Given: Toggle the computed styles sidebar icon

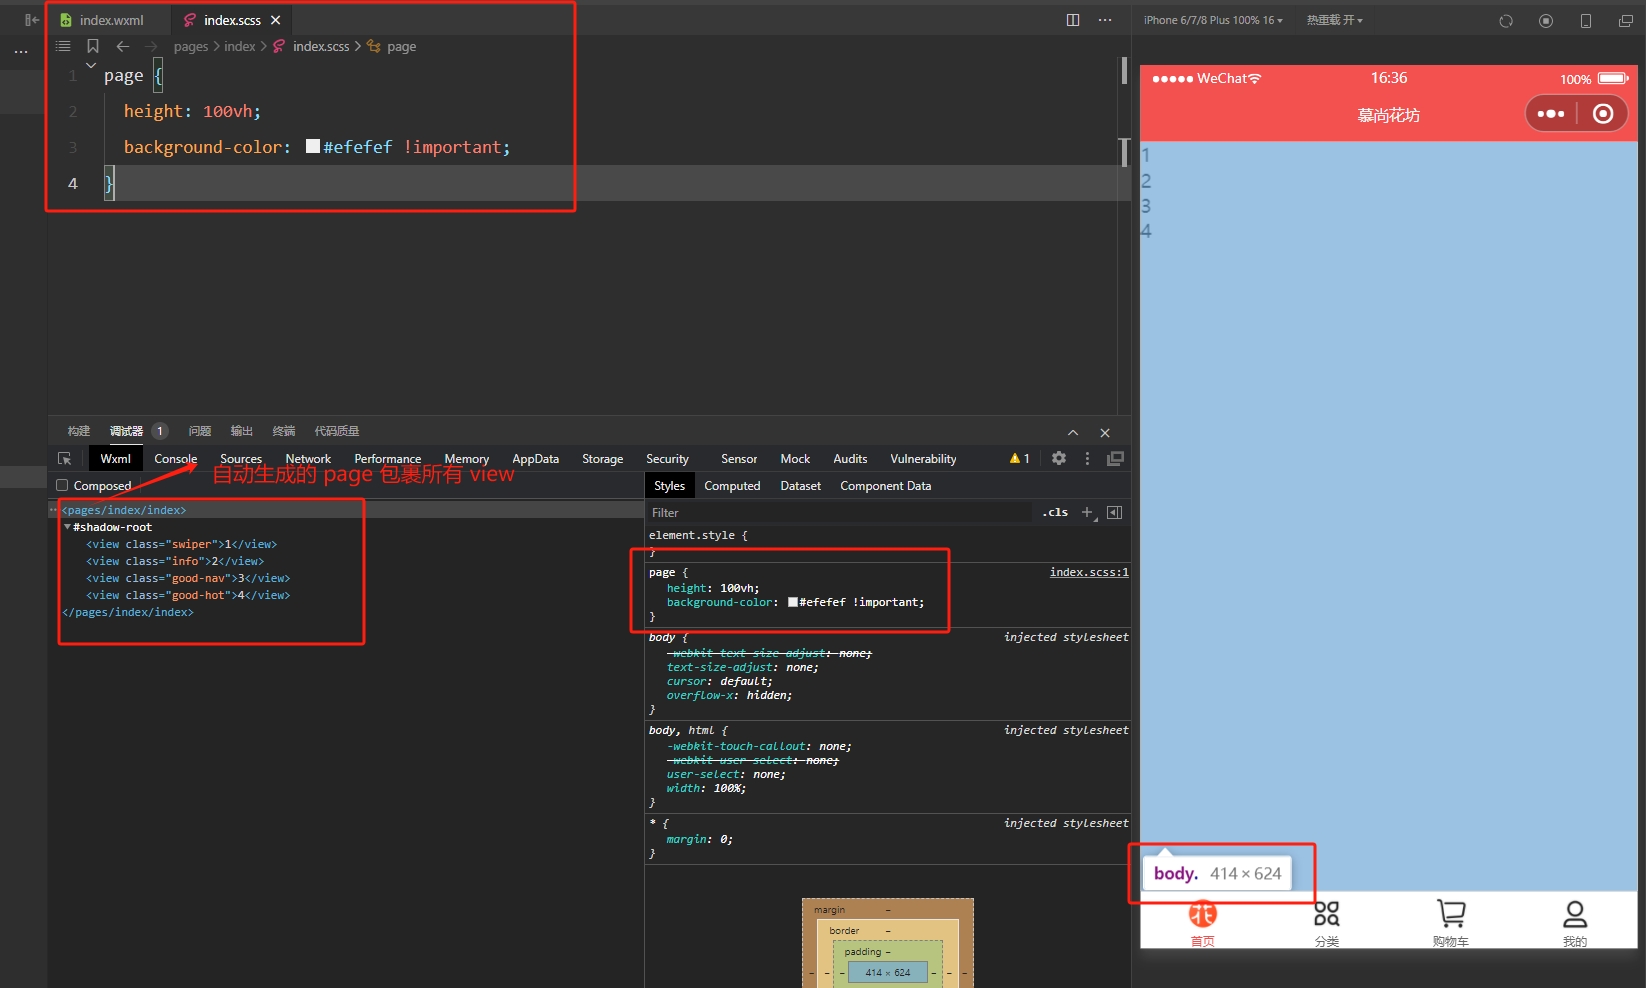Looking at the screenshot, I should click(x=1114, y=512).
